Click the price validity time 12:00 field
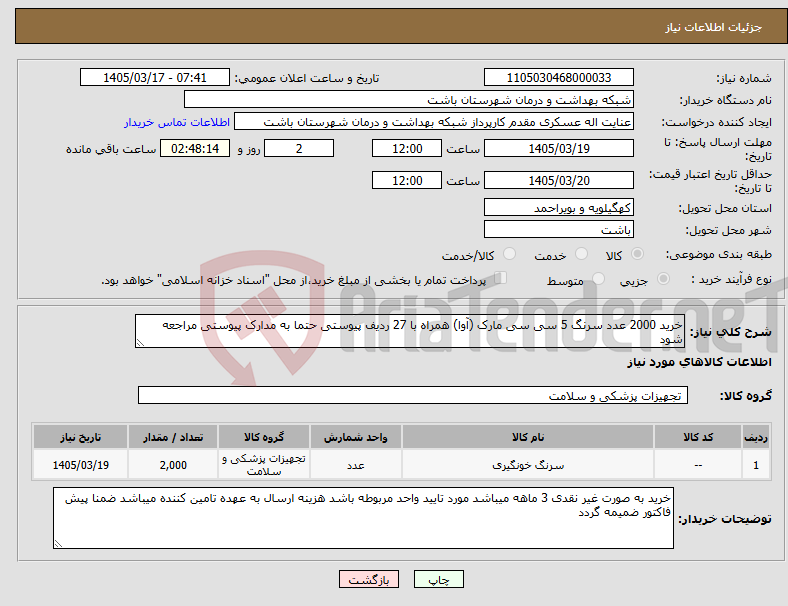This screenshot has width=788, height=606. pos(407,180)
